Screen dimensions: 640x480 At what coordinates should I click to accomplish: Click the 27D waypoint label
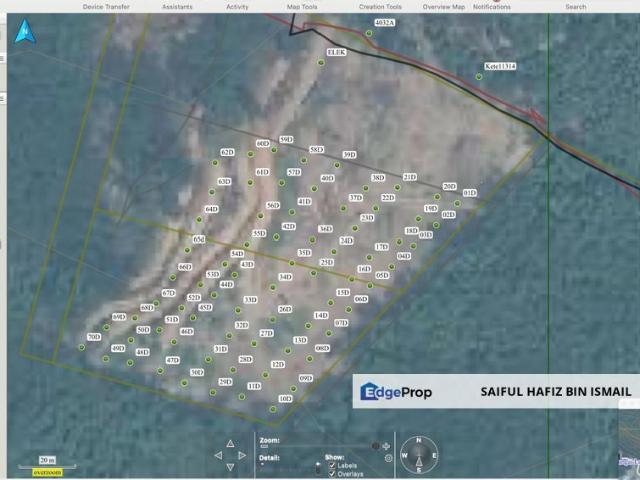[267, 333]
